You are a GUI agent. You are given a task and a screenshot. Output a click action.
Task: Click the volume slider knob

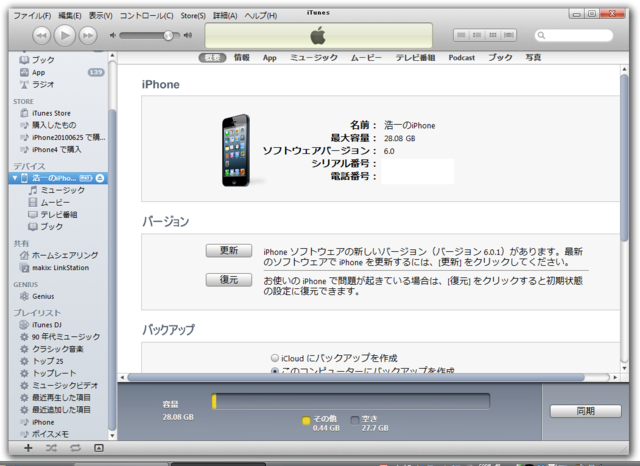[x=168, y=36]
